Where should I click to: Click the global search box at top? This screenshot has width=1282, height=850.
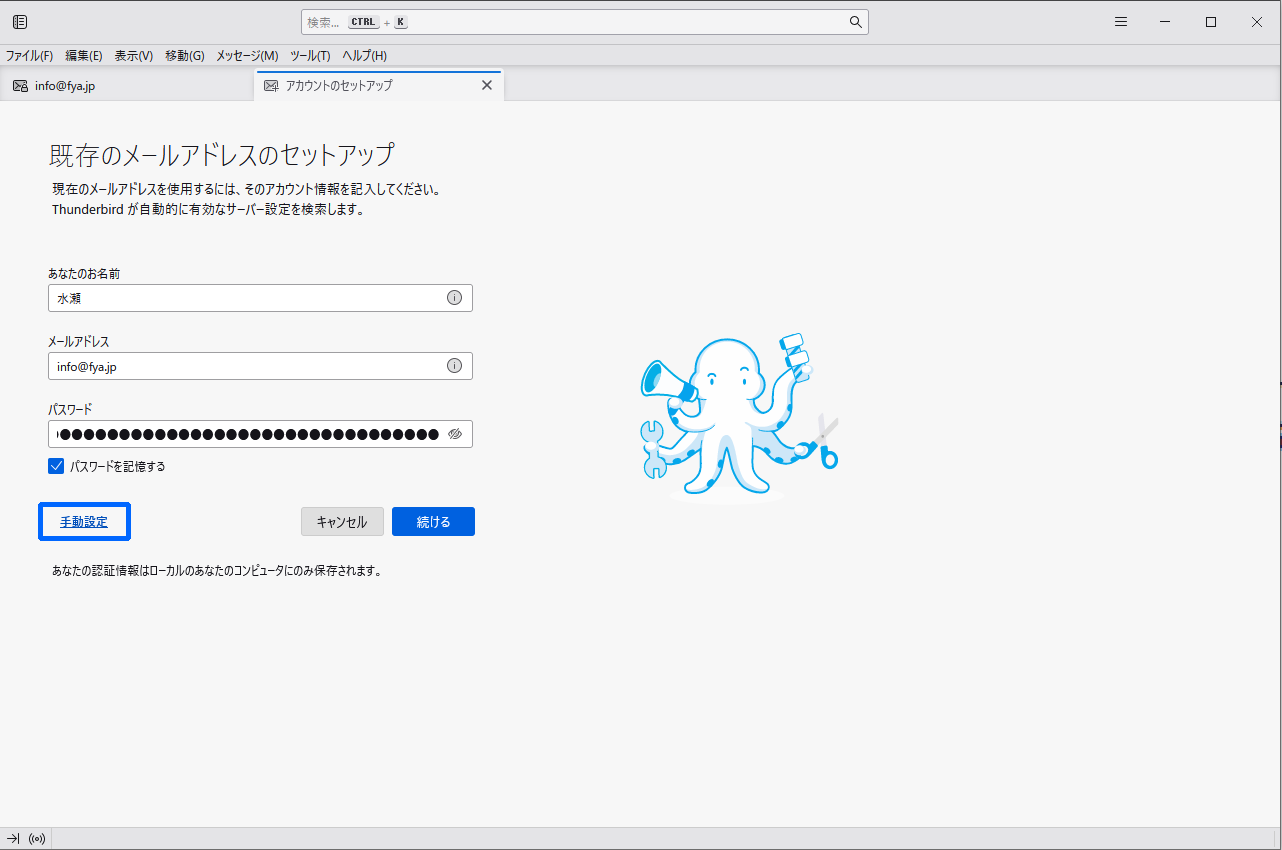coord(584,22)
